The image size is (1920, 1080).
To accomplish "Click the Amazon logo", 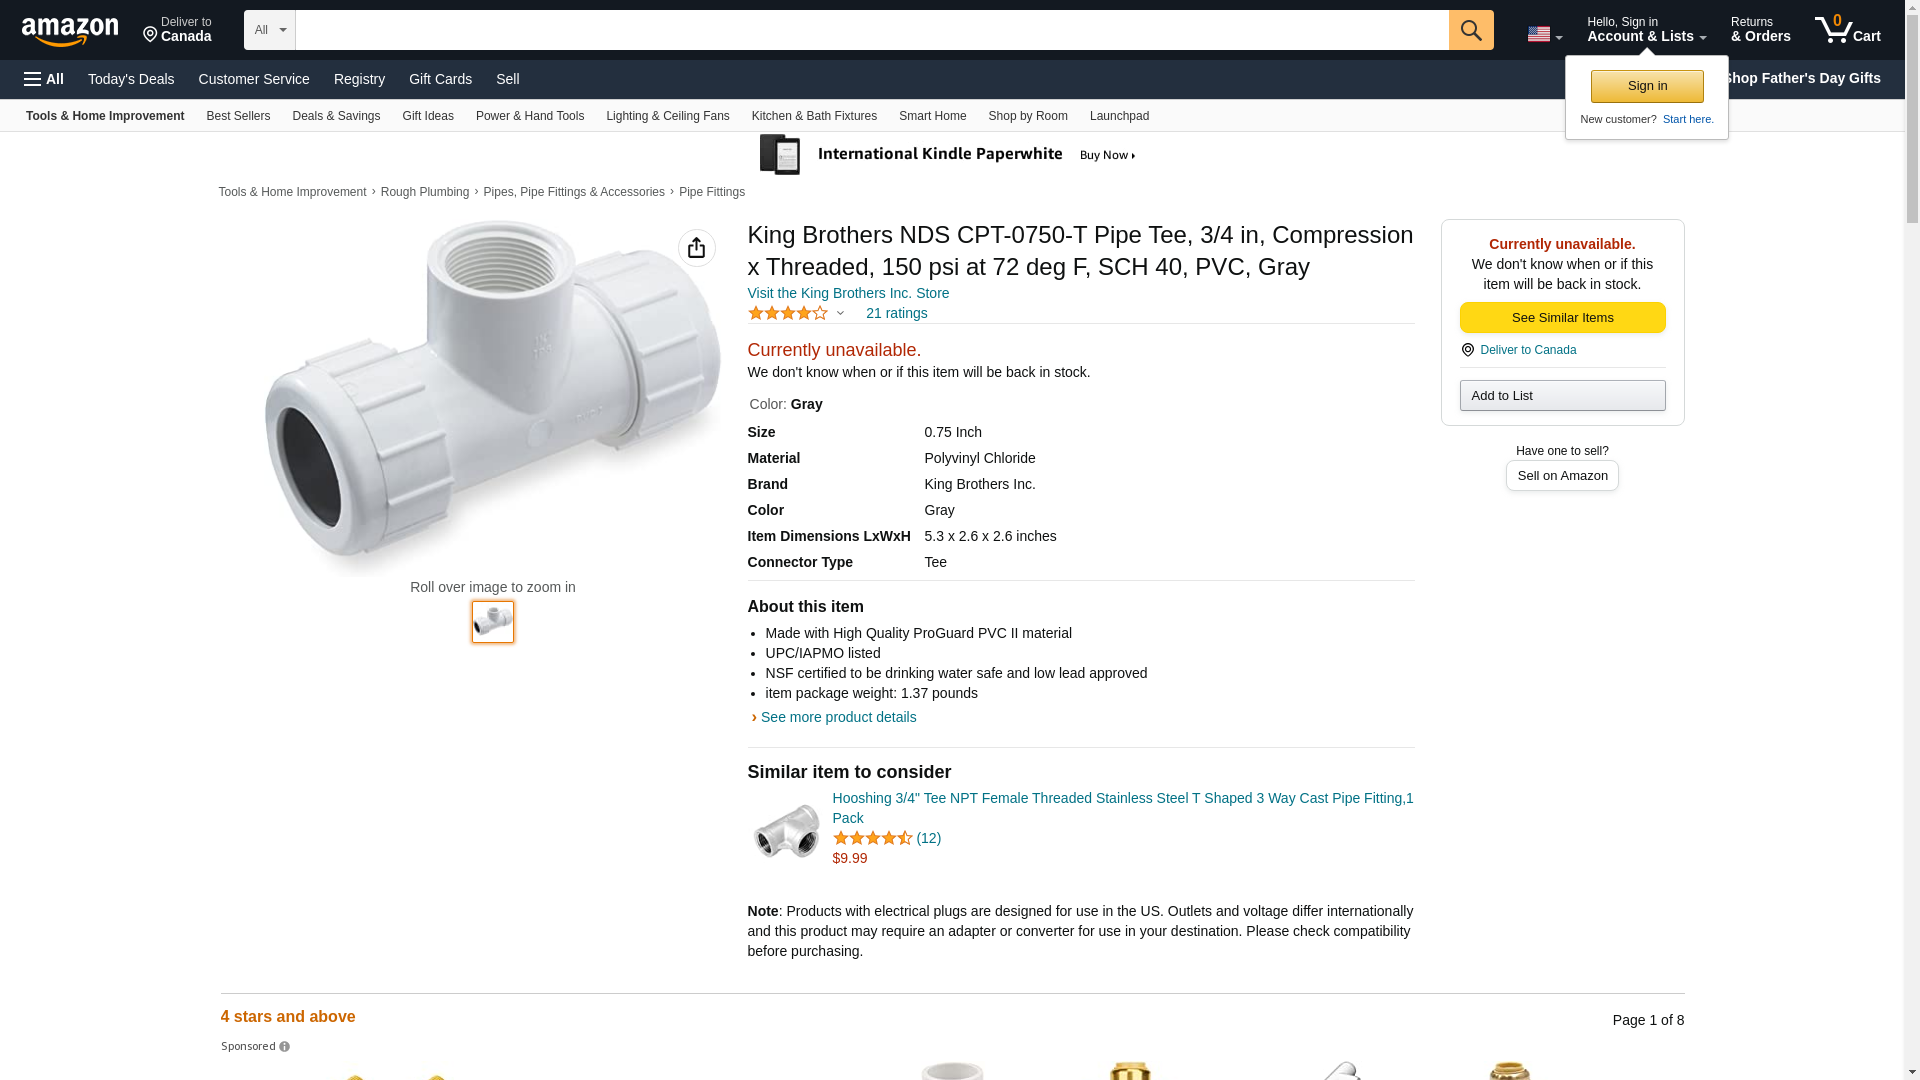I will click(x=70, y=31).
